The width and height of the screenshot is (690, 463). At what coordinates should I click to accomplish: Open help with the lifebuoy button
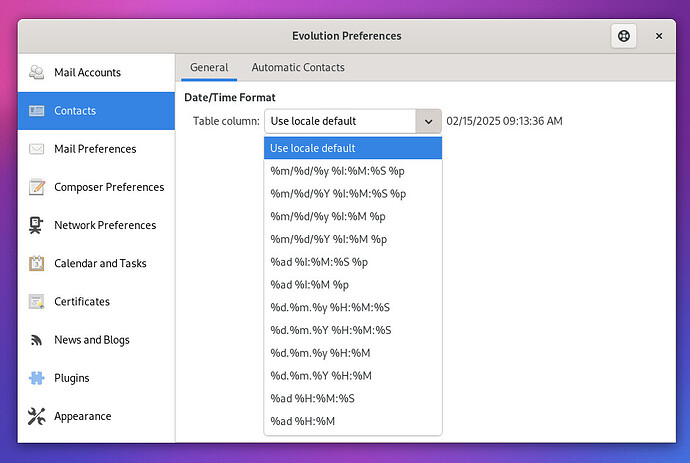point(624,36)
